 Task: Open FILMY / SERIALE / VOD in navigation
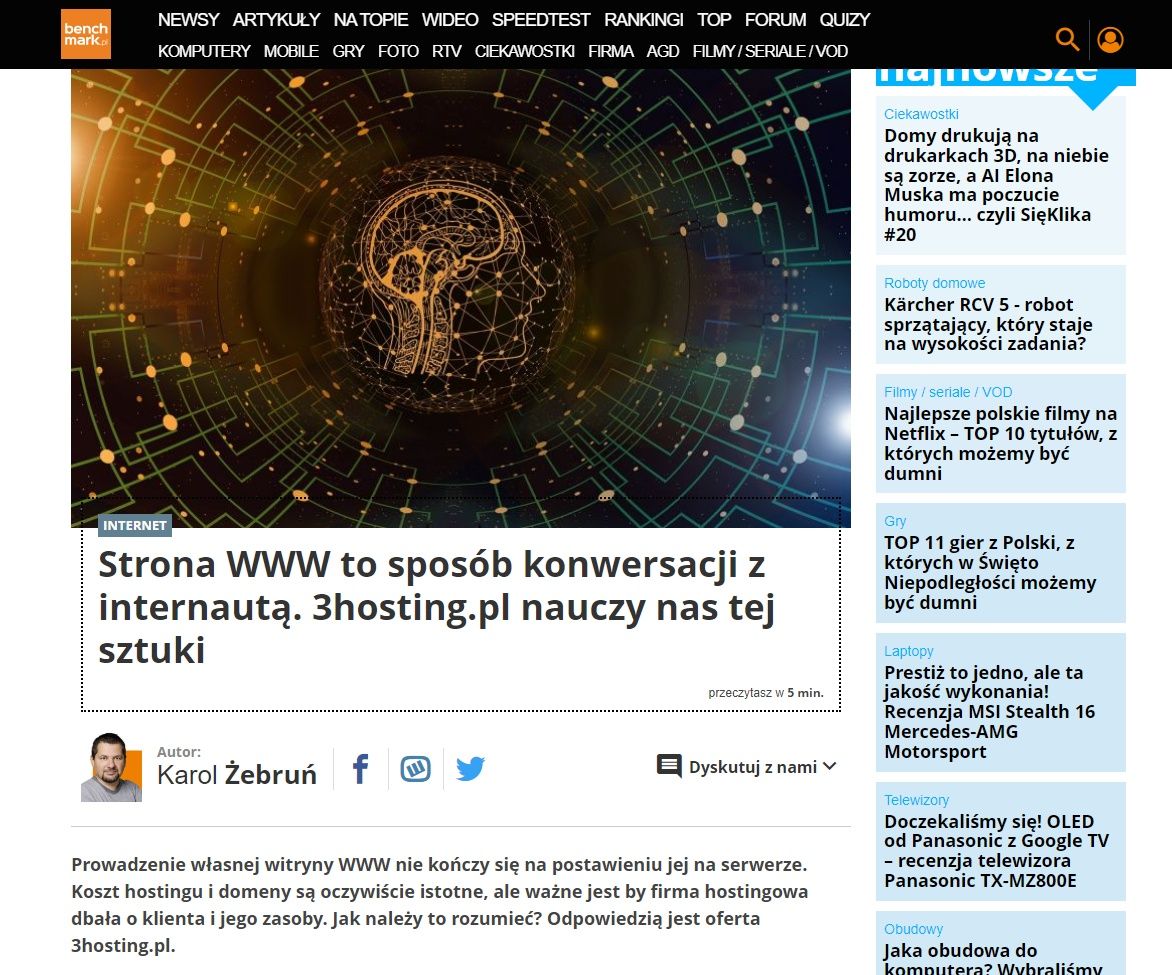tap(770, 52)
